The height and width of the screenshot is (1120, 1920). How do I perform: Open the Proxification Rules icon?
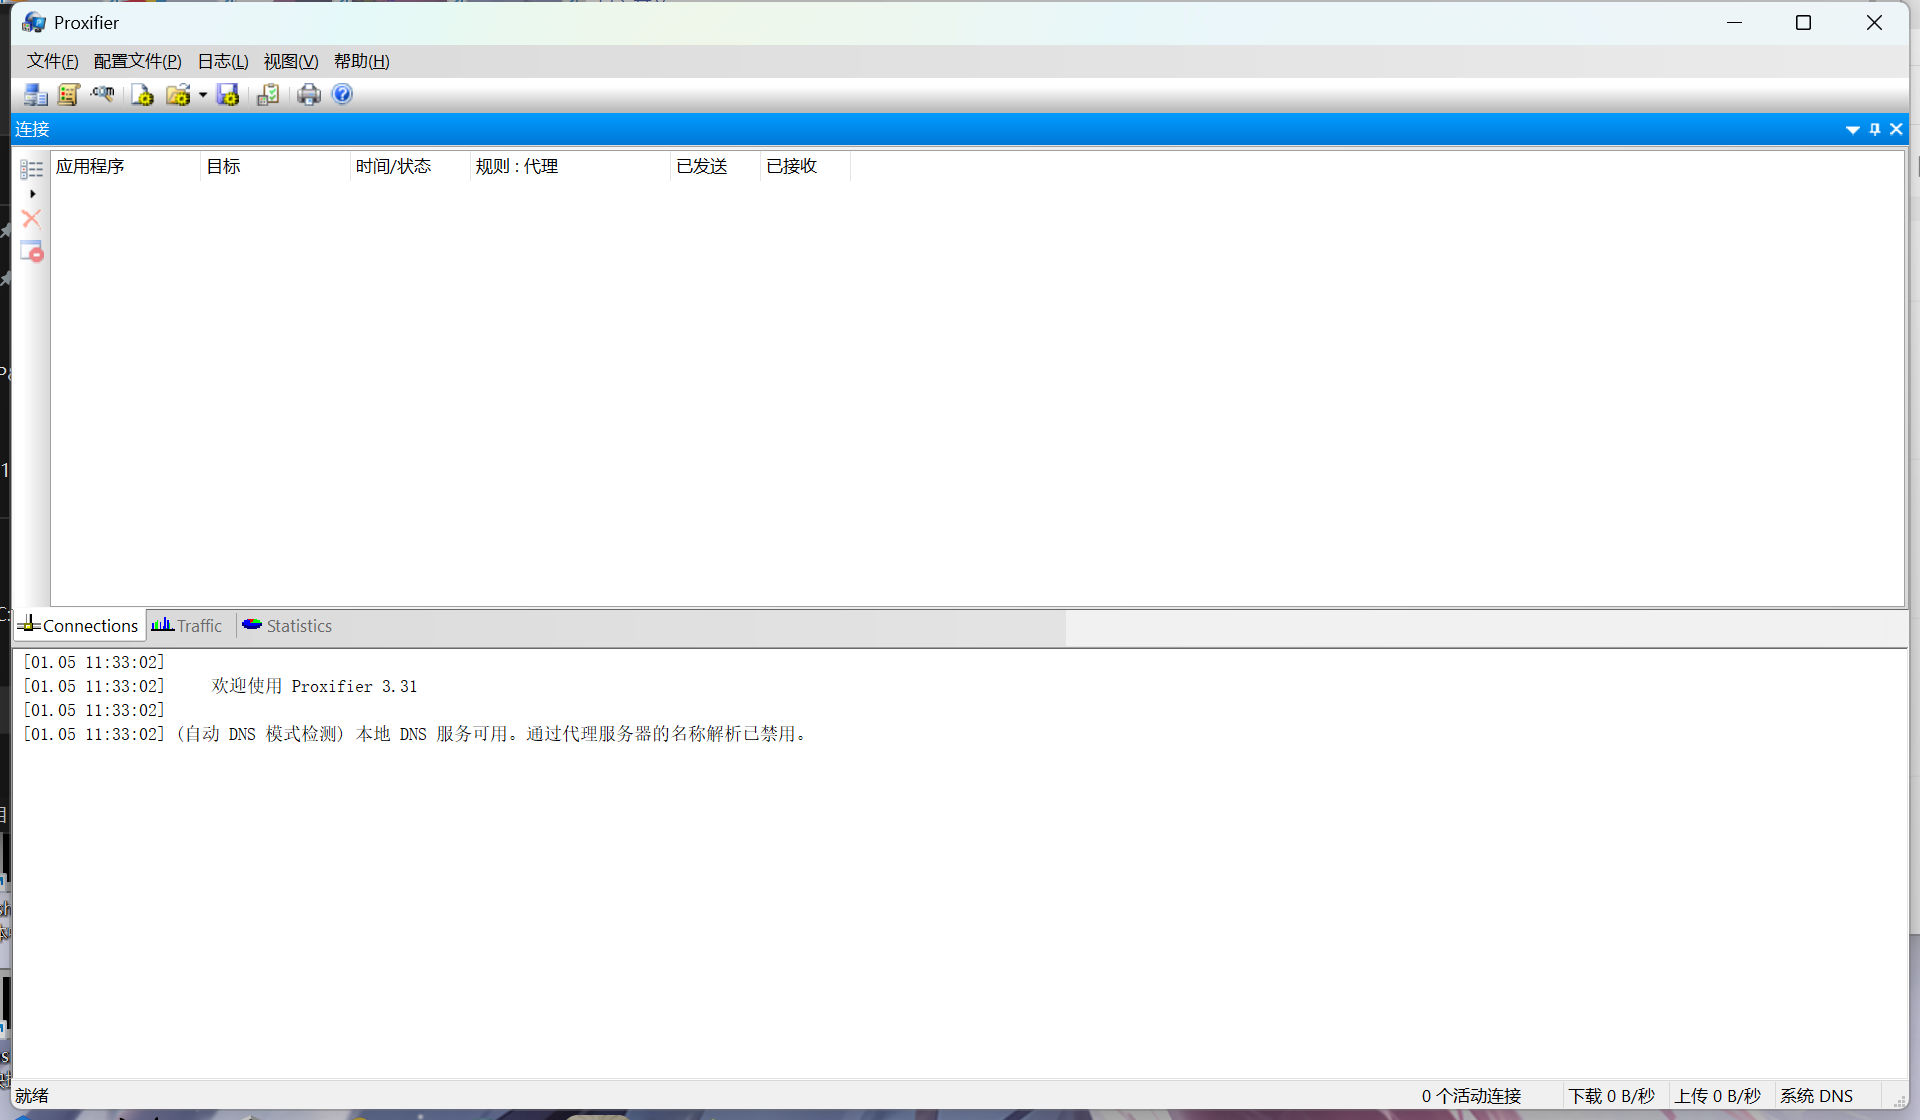[69, 95]
